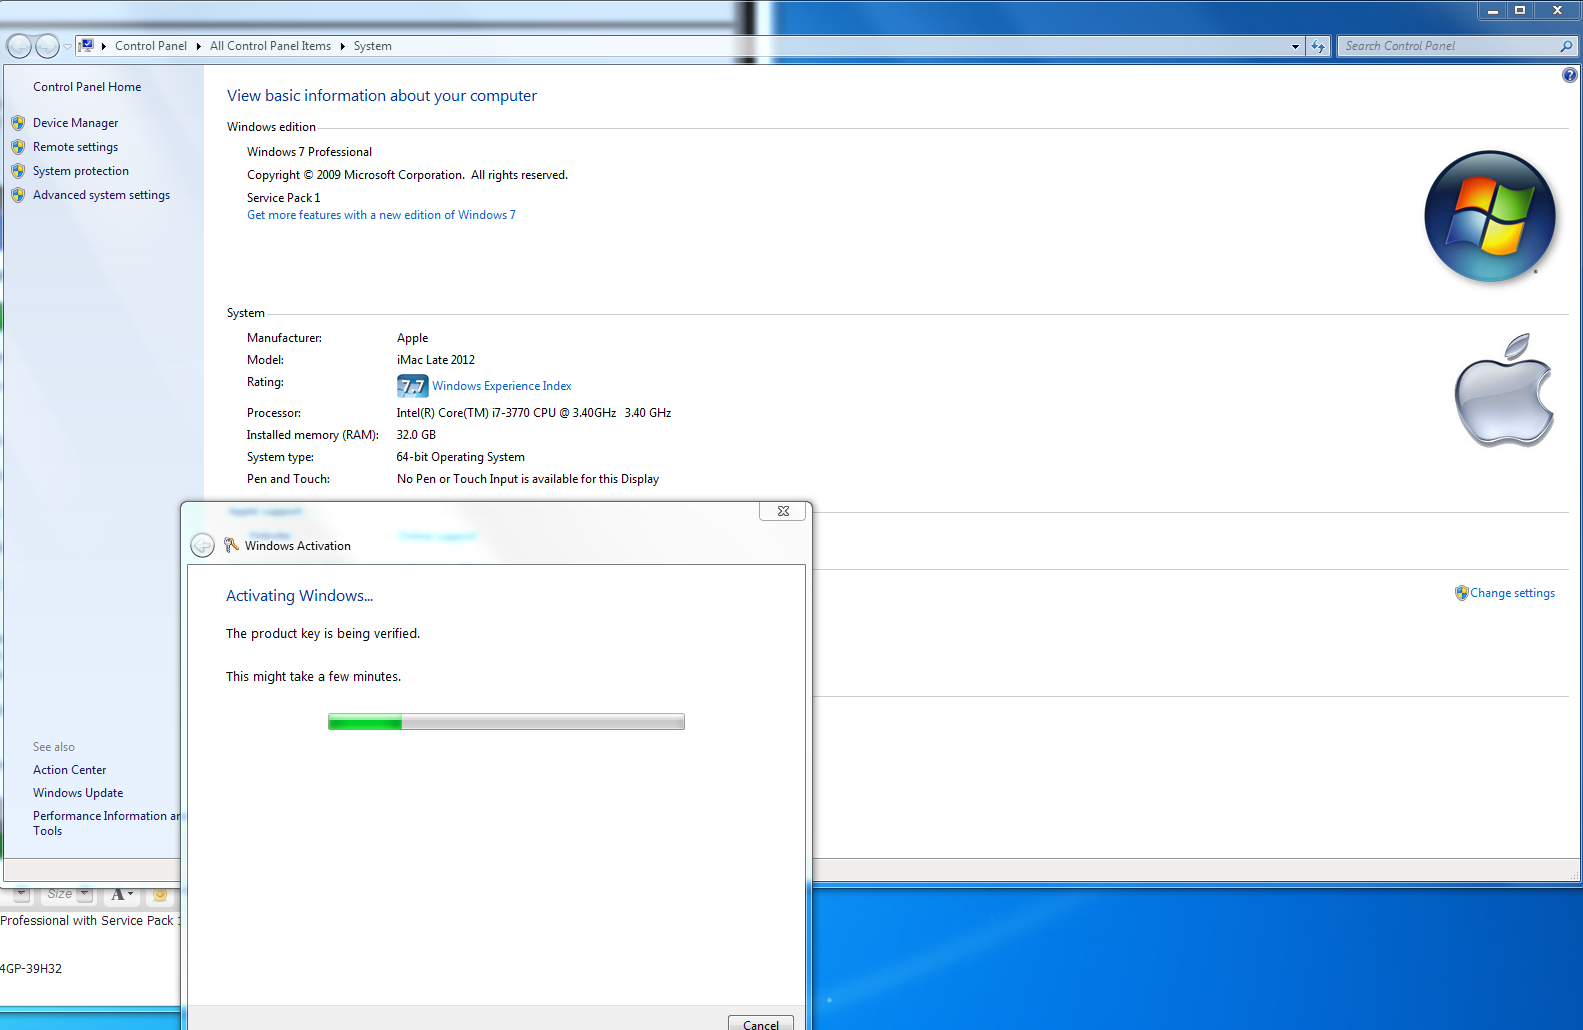Click the "4GP-39H32" text in background window
The height and width of the screenshot is (1030, 1583).
click(31, 969)
